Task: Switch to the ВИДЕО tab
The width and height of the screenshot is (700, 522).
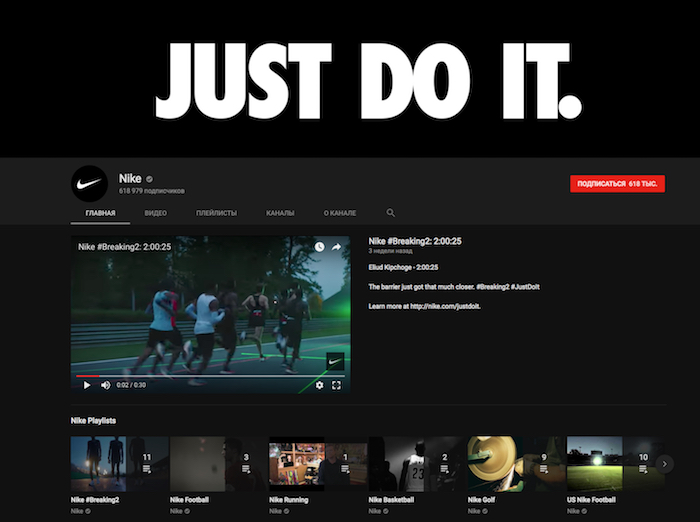Action: click(155, 213)
